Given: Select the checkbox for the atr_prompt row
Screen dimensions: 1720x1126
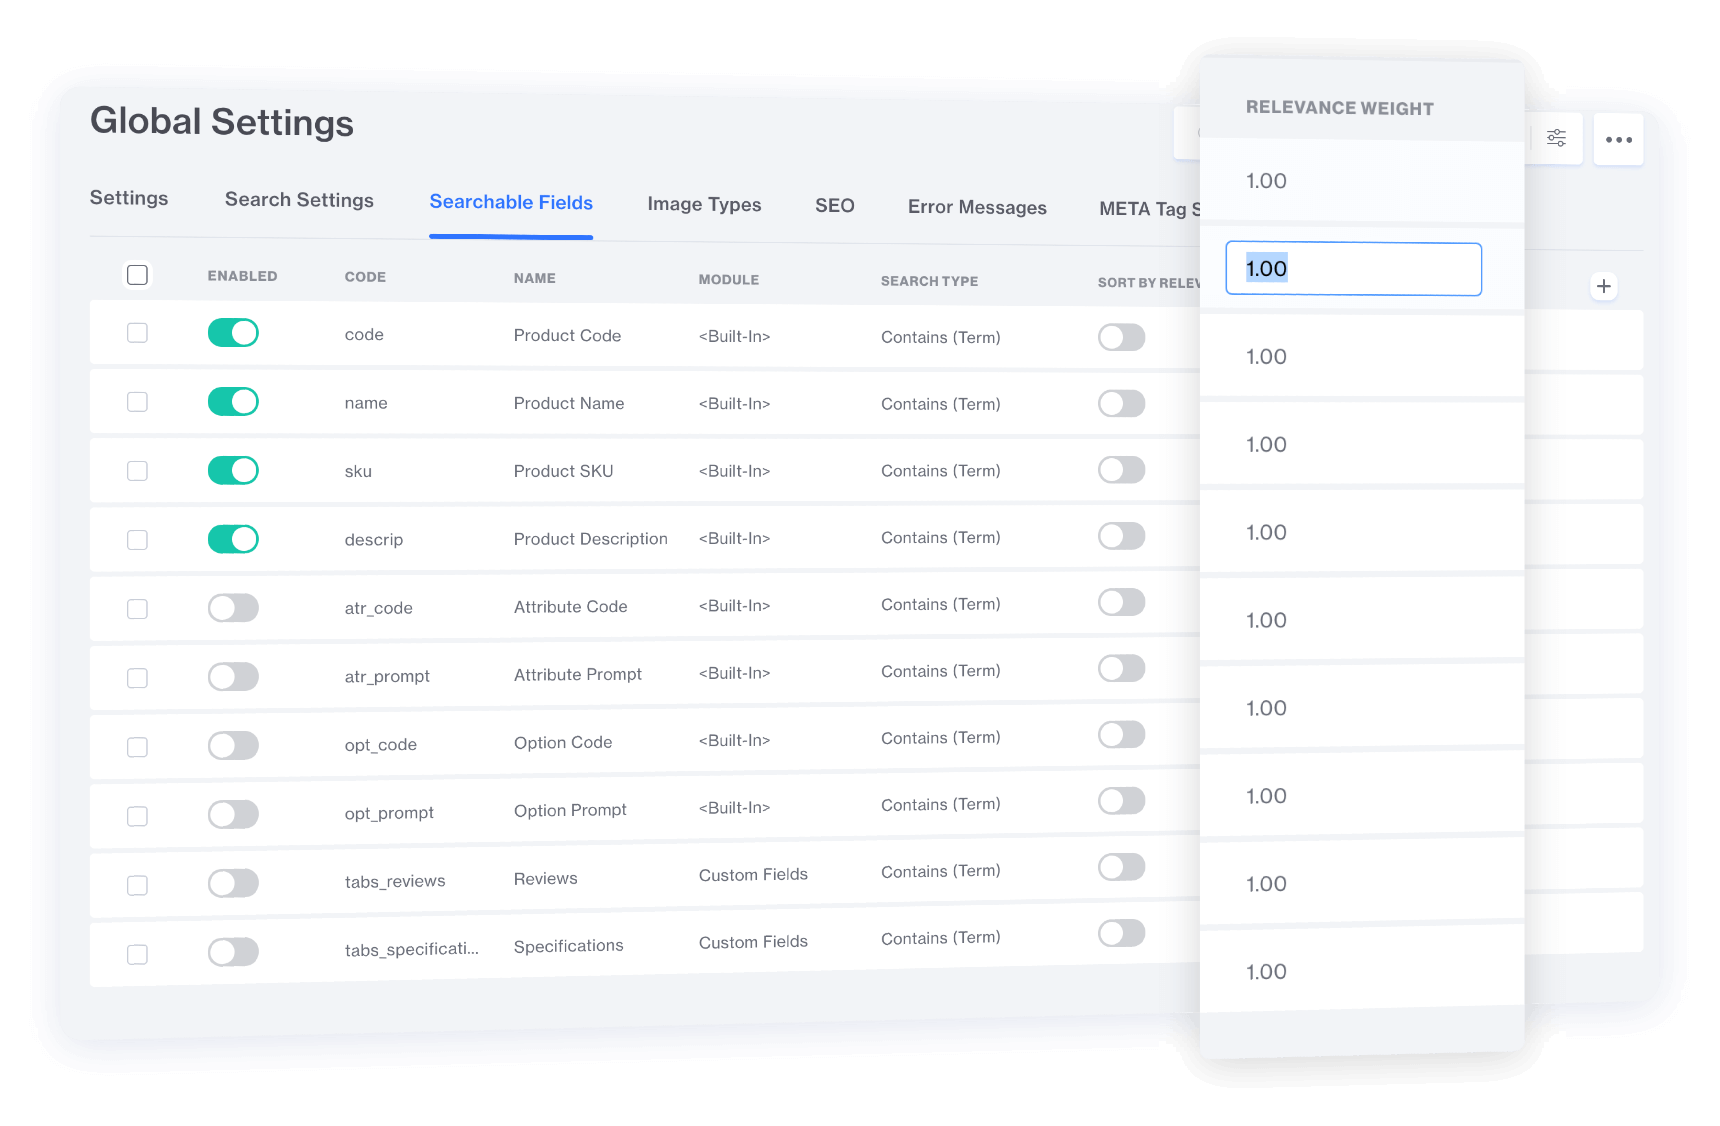Looking at the screenshot, I should point(138,678).
